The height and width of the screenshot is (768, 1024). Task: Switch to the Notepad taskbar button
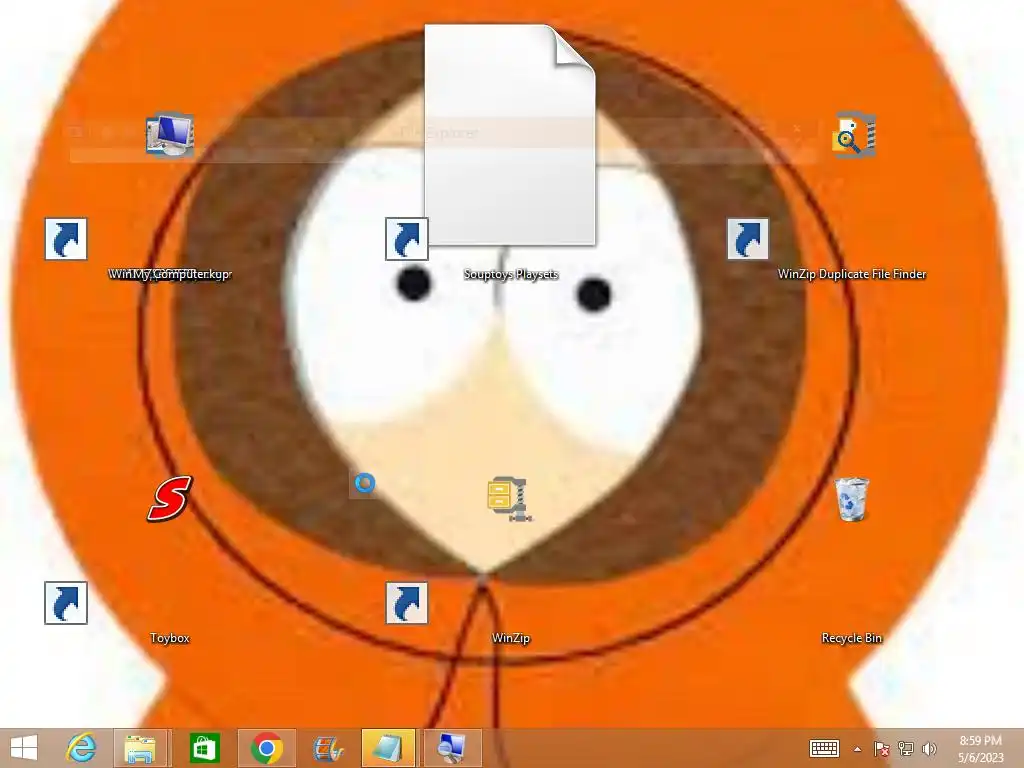click(x=388, y=748)
